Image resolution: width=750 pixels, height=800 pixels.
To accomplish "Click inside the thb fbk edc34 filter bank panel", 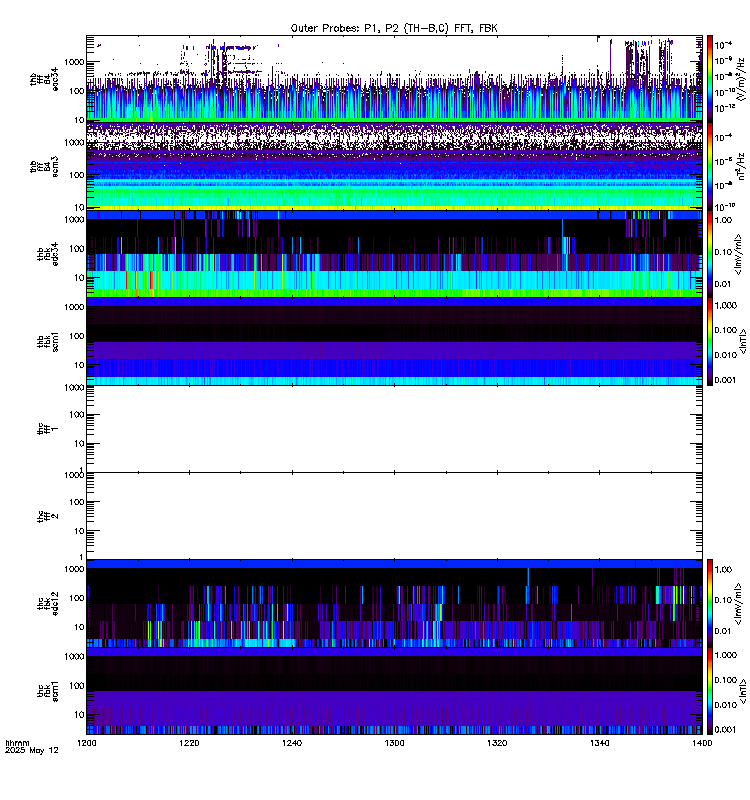I will (394, 254).
